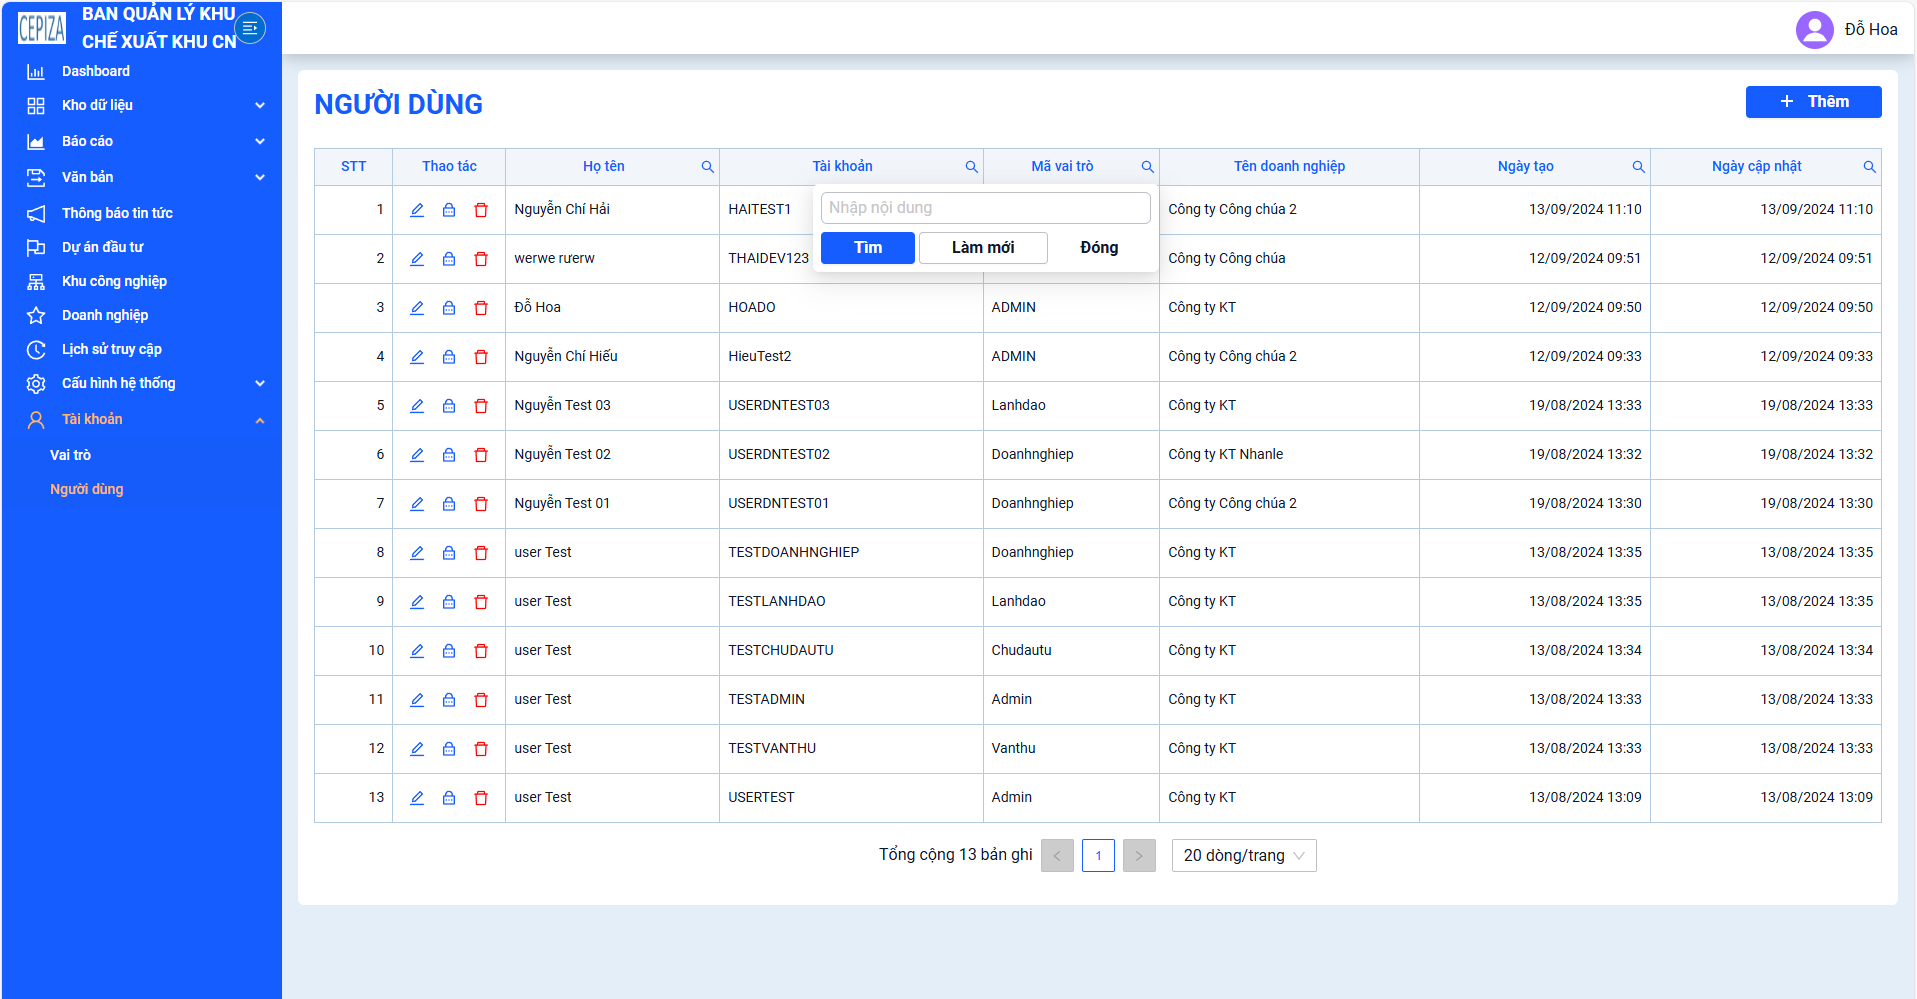The width and height of the screenshot is (1917, 999).
Task: Collapse sidebar with the menu toggle icon
Action: click(250, 28)
